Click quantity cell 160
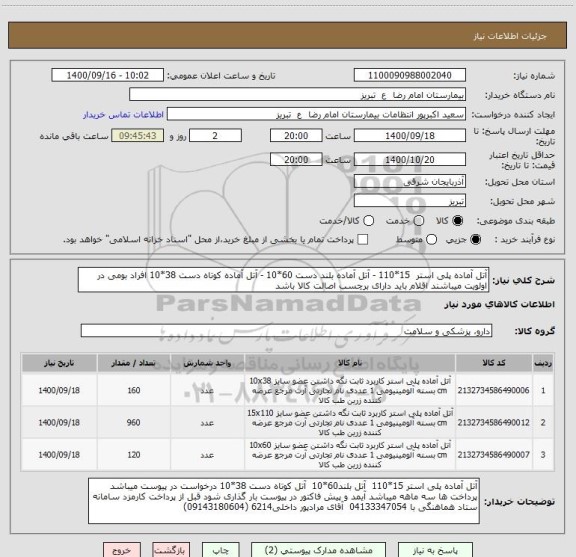This screenshot has width=576, height=557. 134,390
